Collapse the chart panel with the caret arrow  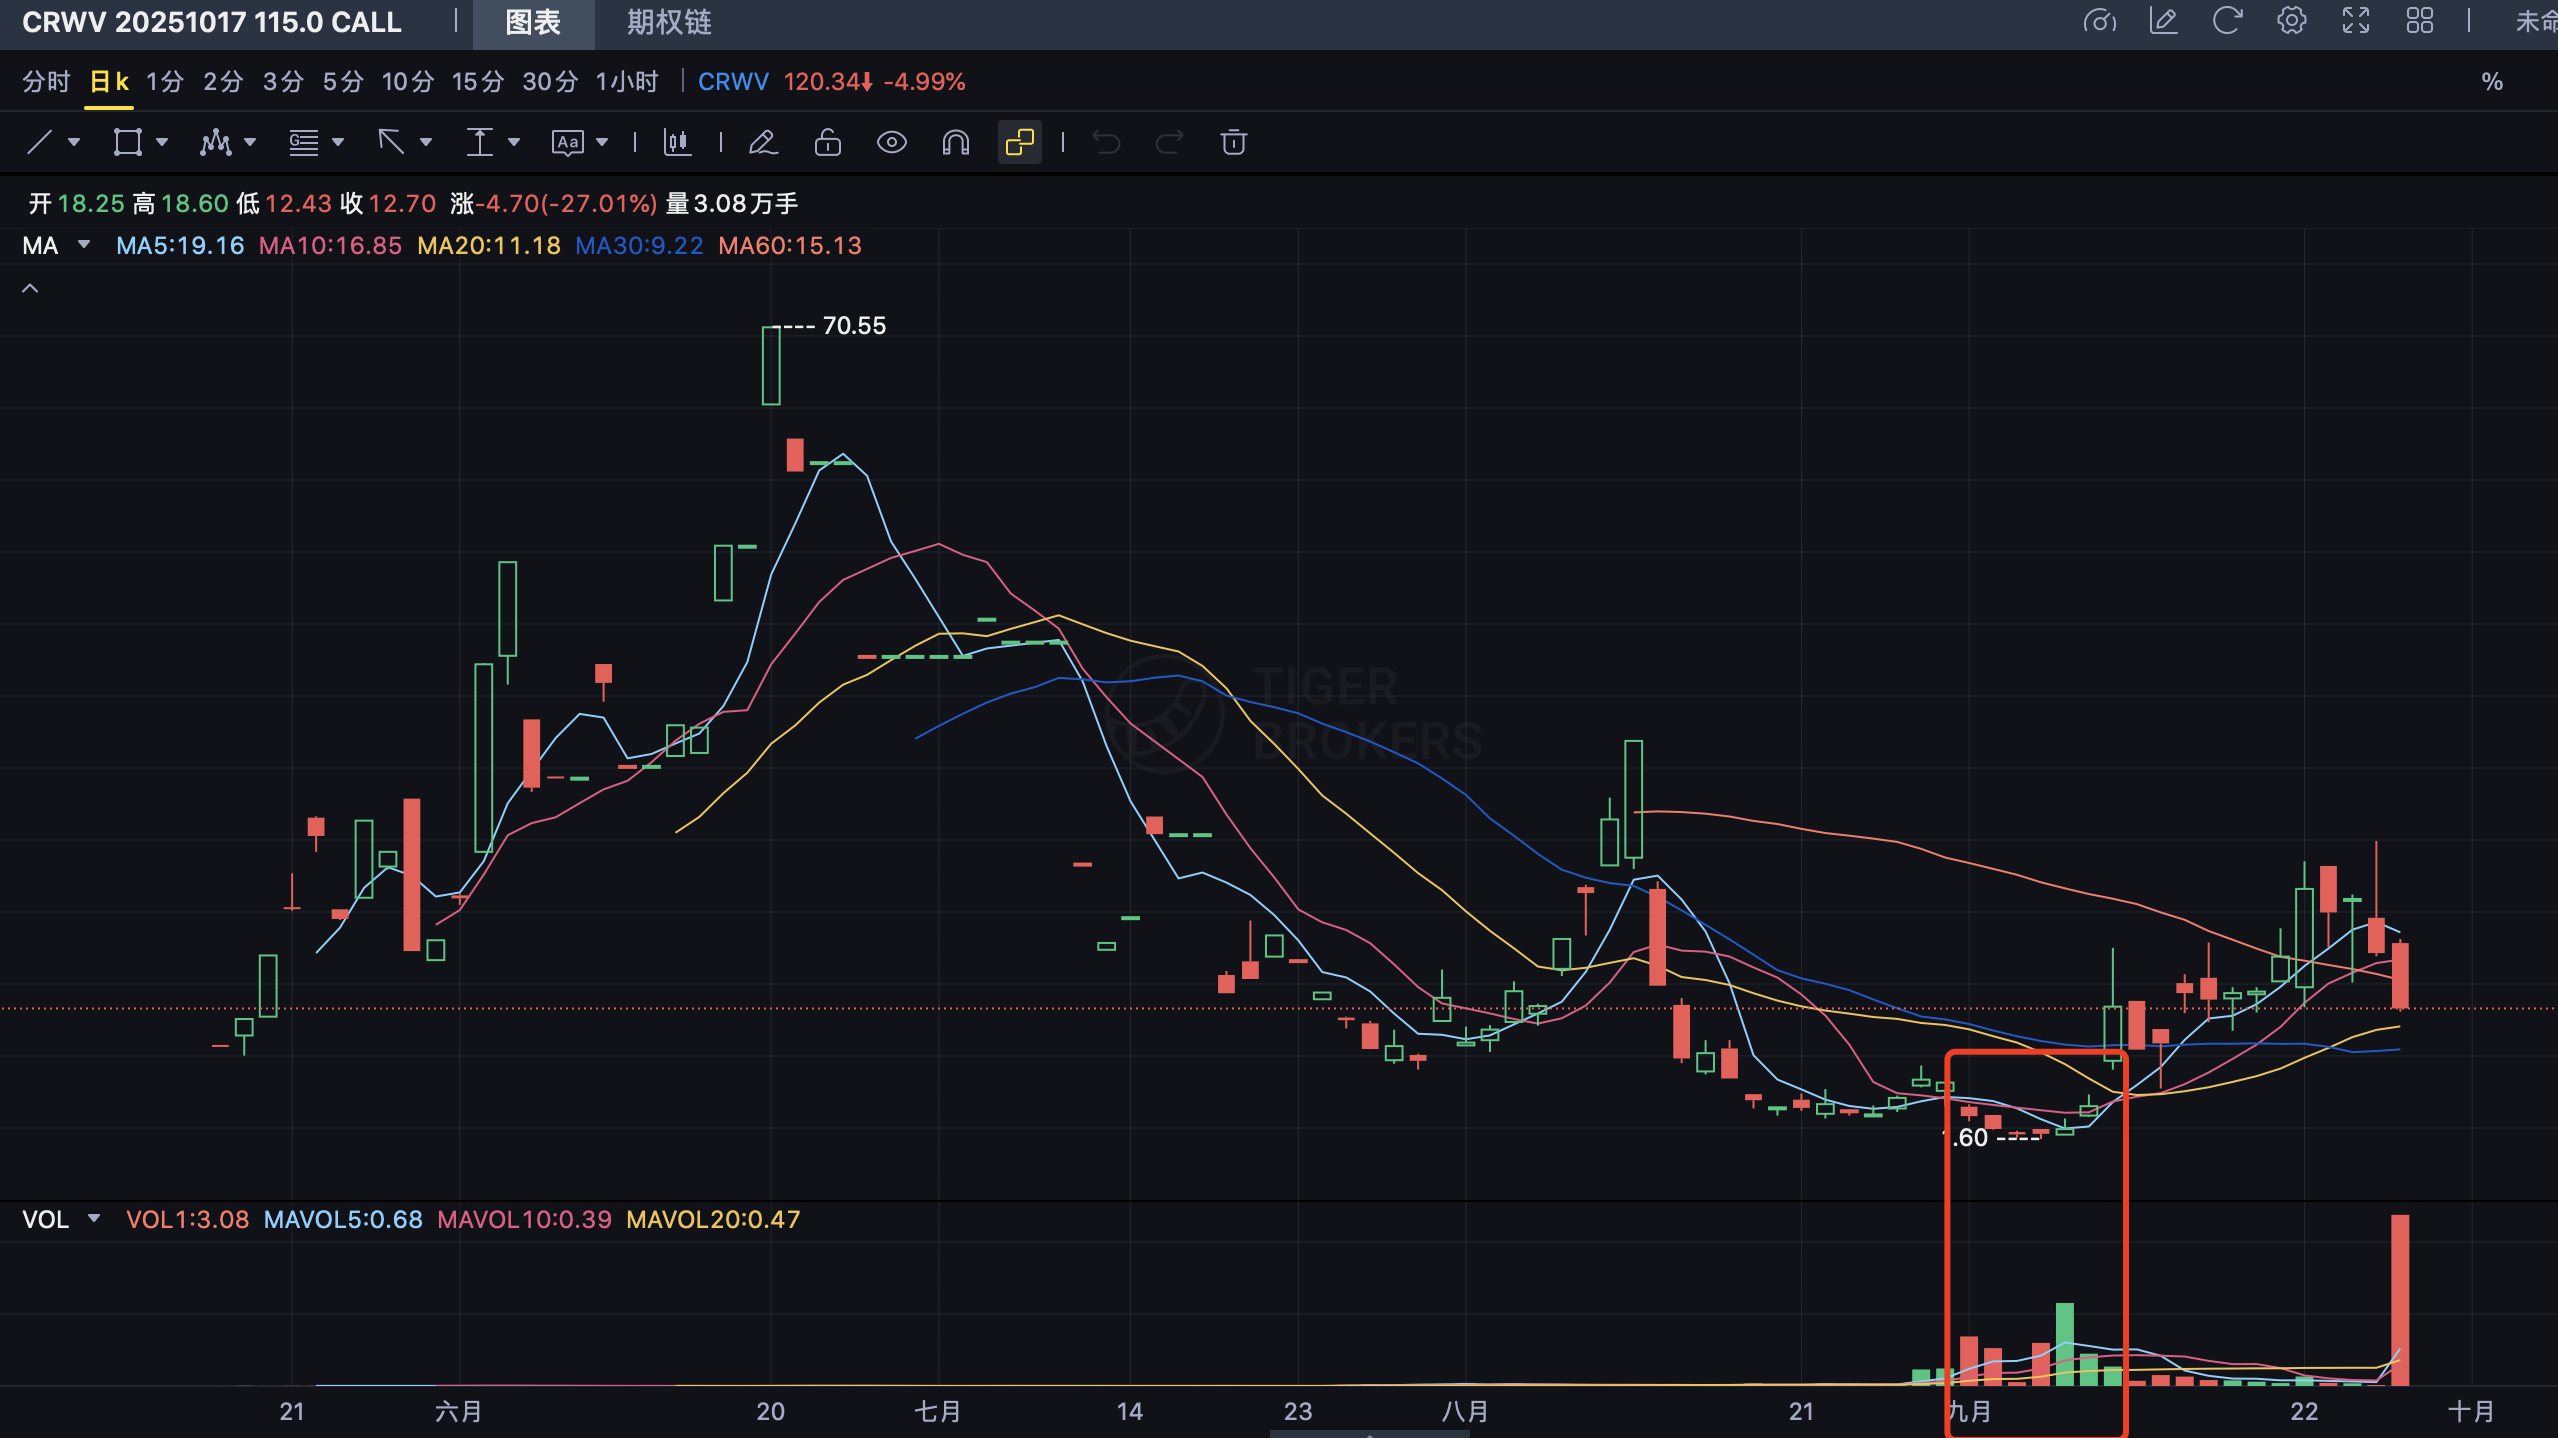[30, 288]
